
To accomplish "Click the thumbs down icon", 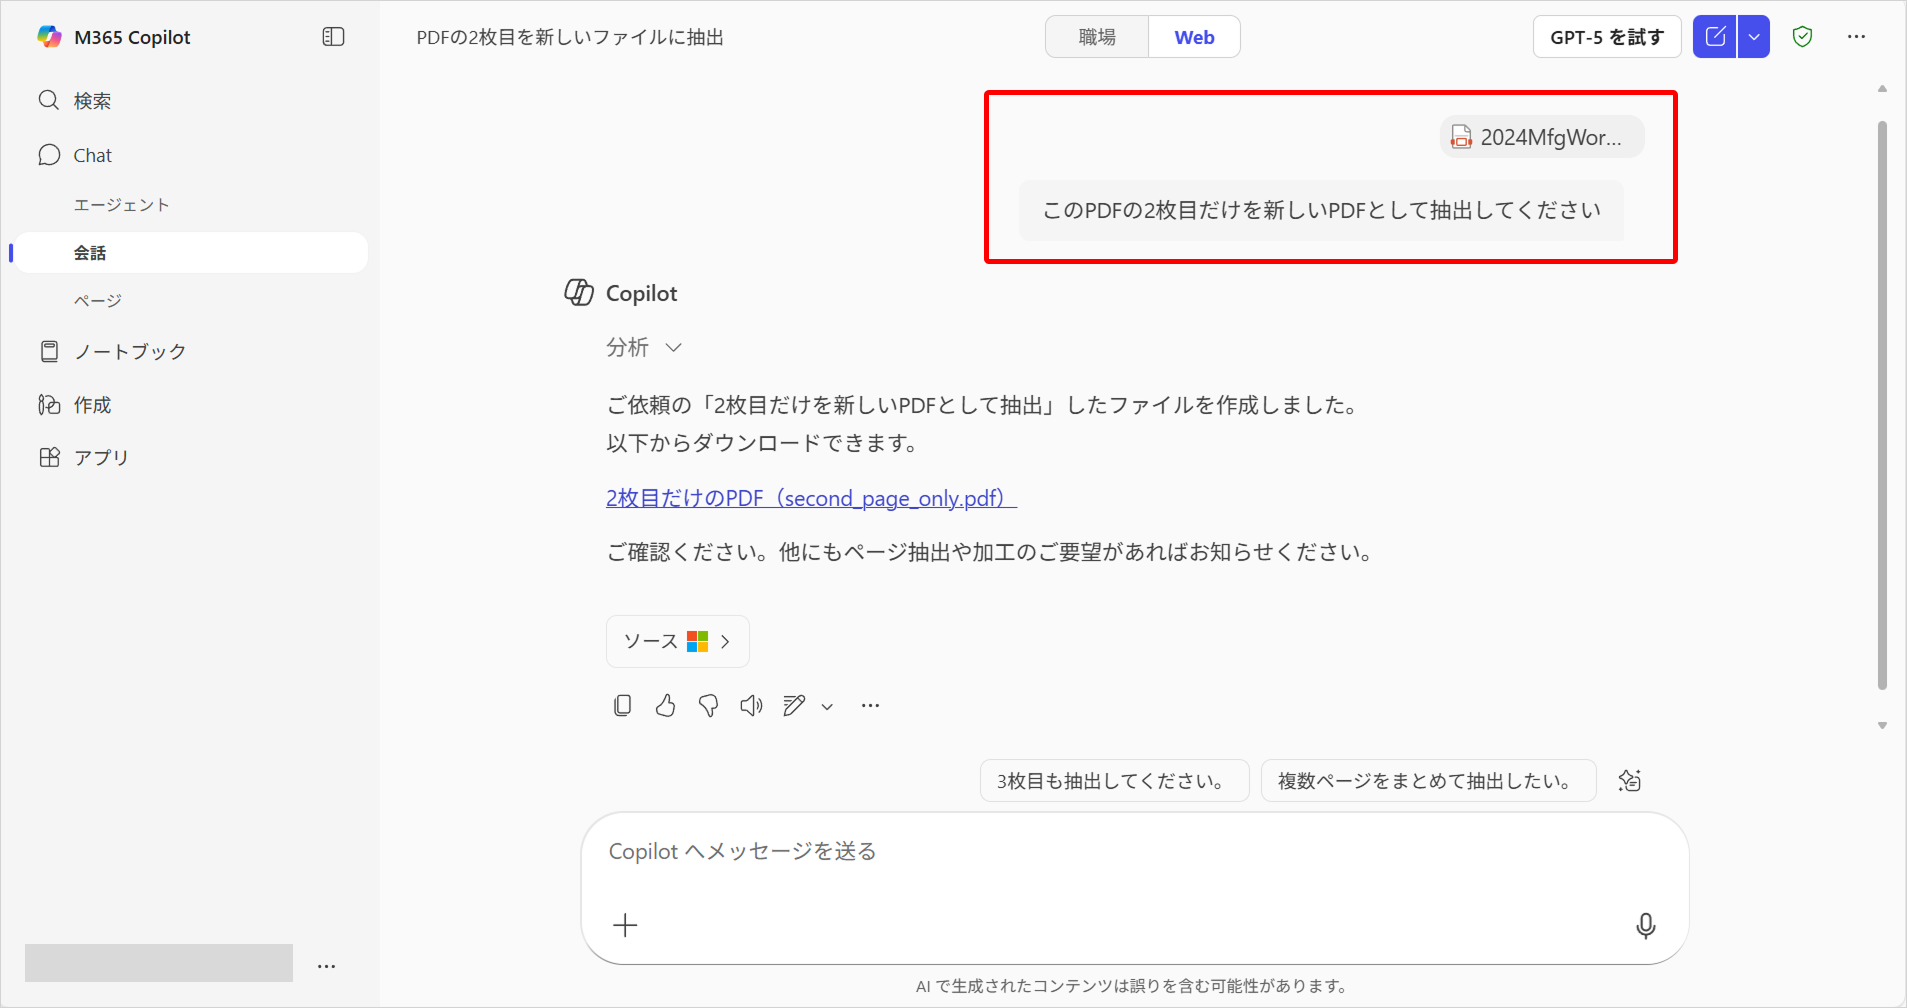I will pyautogui.click(x=708, y=706).
